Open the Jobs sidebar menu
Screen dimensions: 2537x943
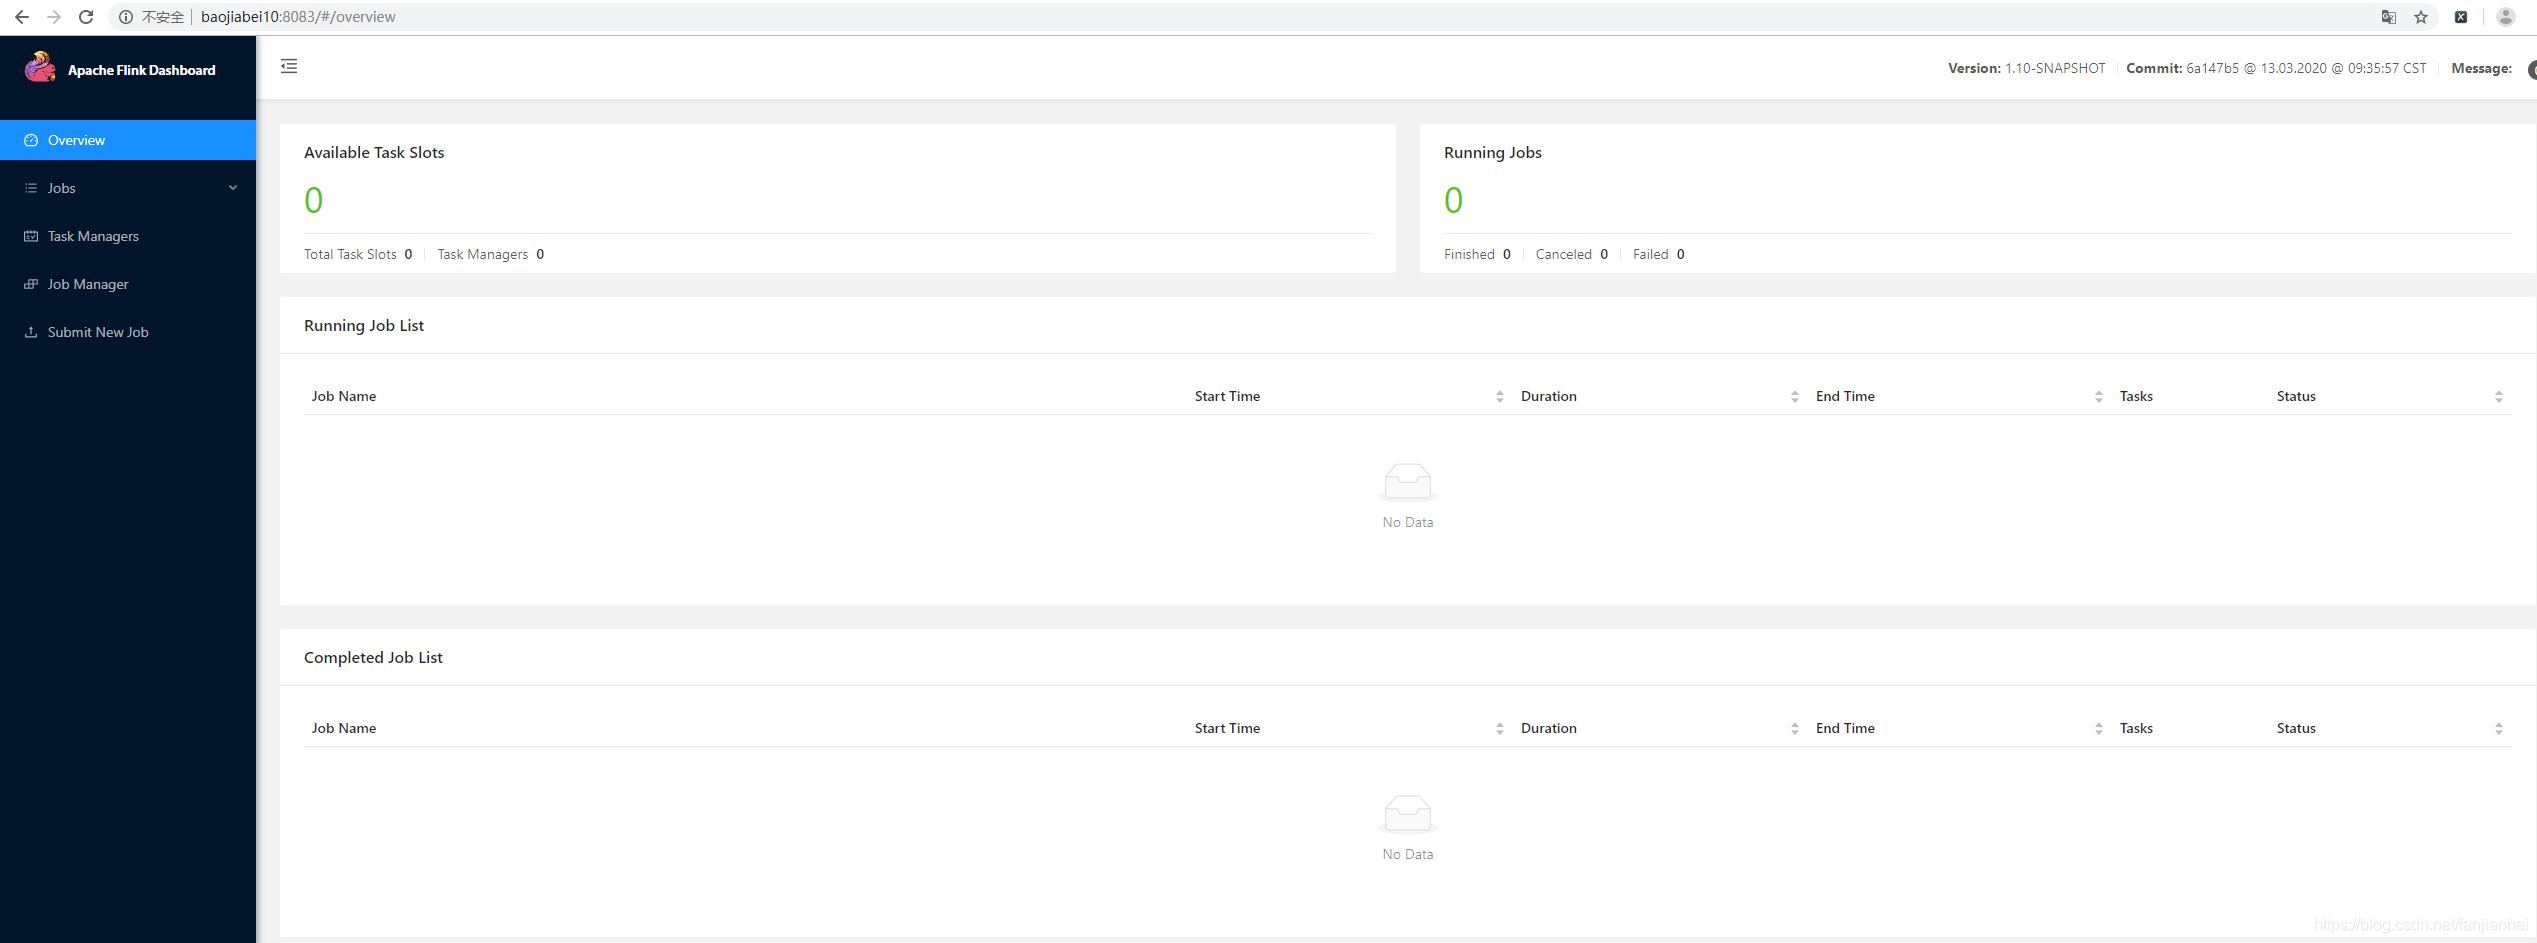[x=128, y=188]
